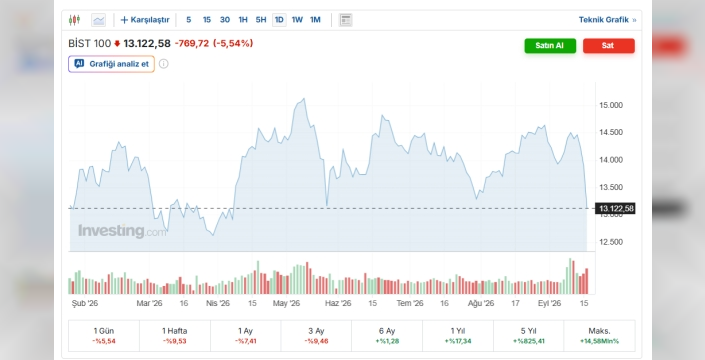Image resolution: width=705 pixels, height=360 pixels.
Task: Choose the 1H interval
Action: coord(243,20)
